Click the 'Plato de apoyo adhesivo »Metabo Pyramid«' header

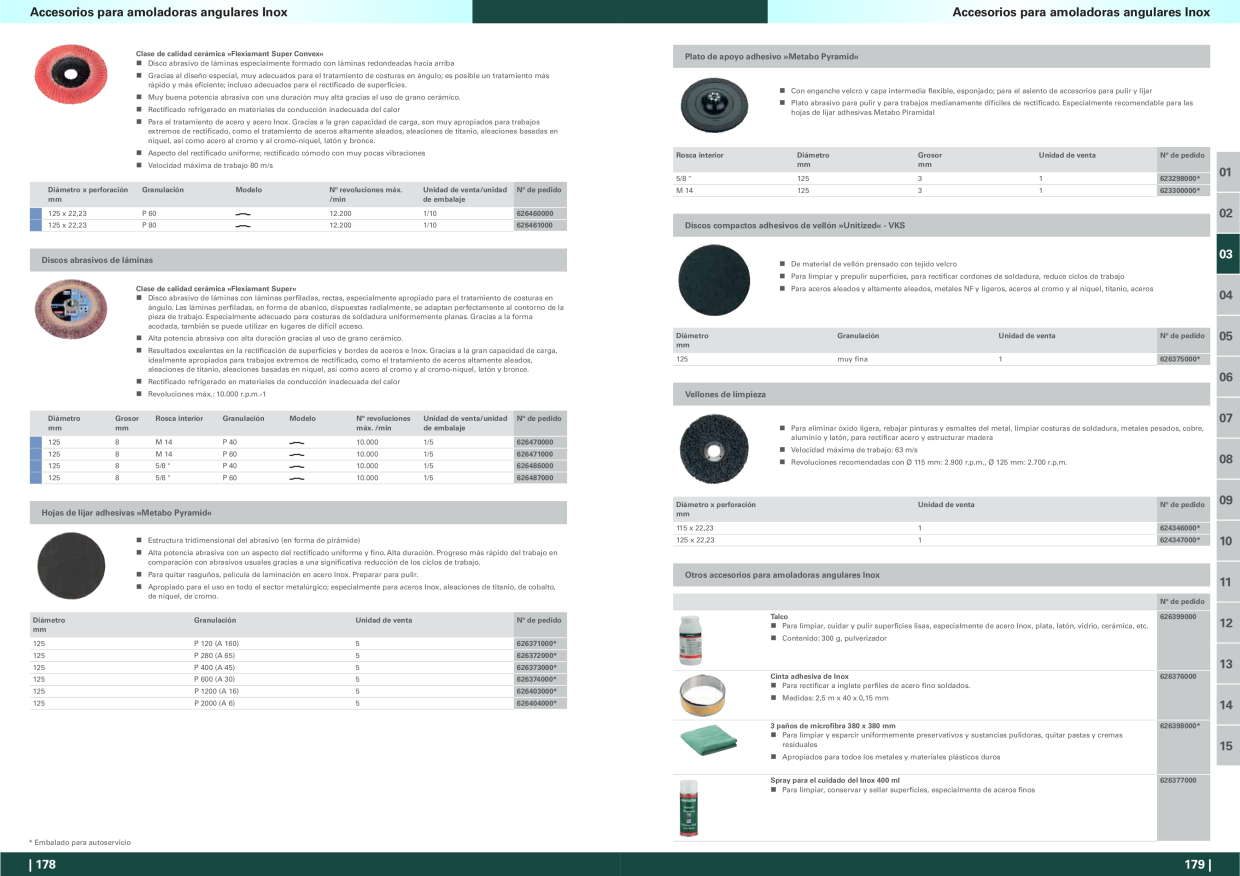[x=941, y=57]
